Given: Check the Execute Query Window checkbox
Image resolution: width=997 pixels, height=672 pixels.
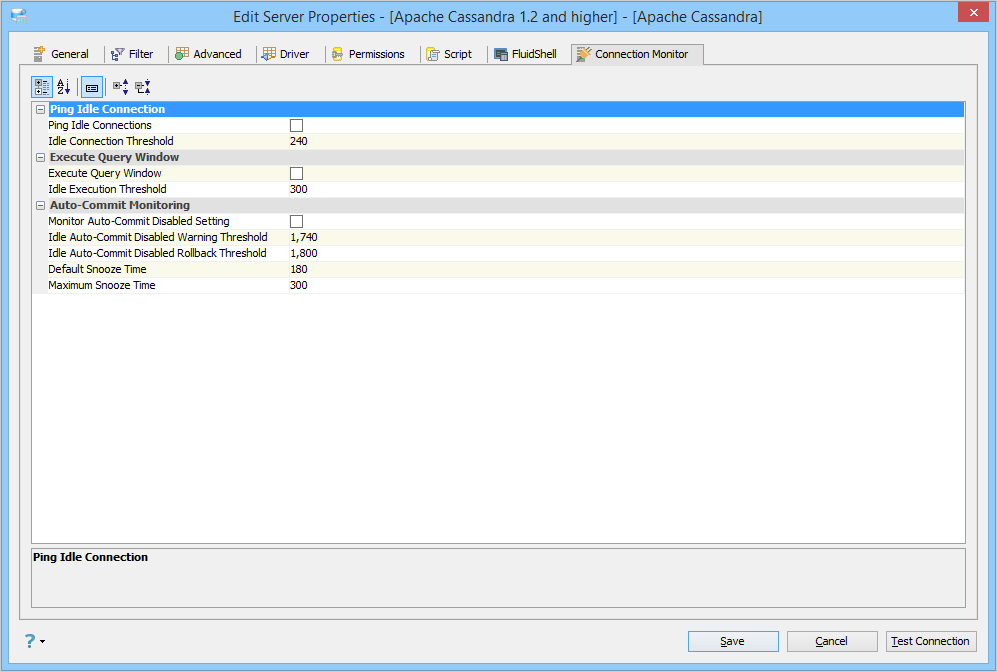Looking at the screenshot, I should coord(296,174).
